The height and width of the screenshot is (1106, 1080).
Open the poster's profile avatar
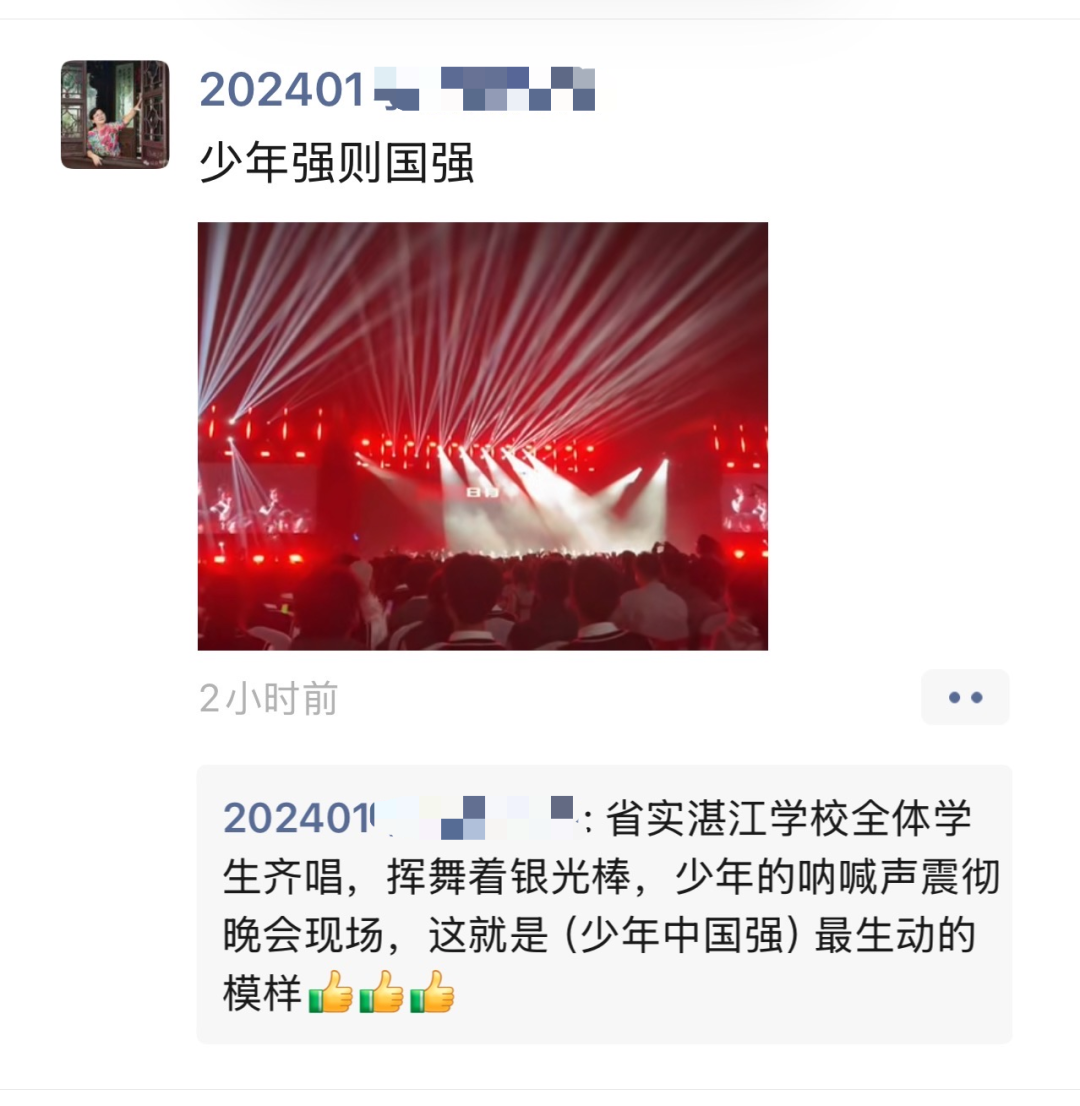coord(115,114)
